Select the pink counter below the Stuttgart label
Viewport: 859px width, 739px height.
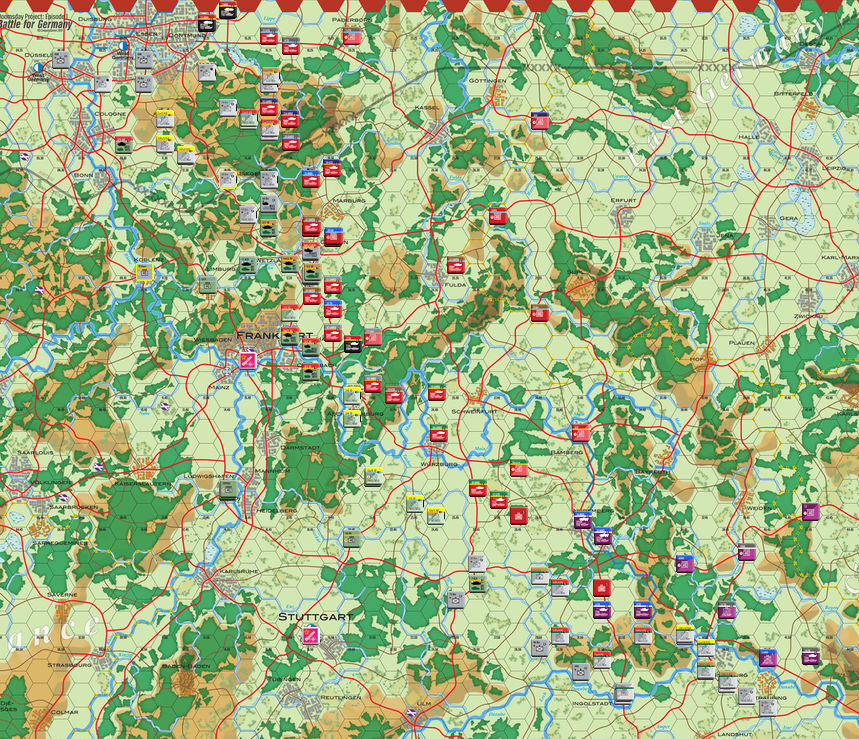click(312, 635)
